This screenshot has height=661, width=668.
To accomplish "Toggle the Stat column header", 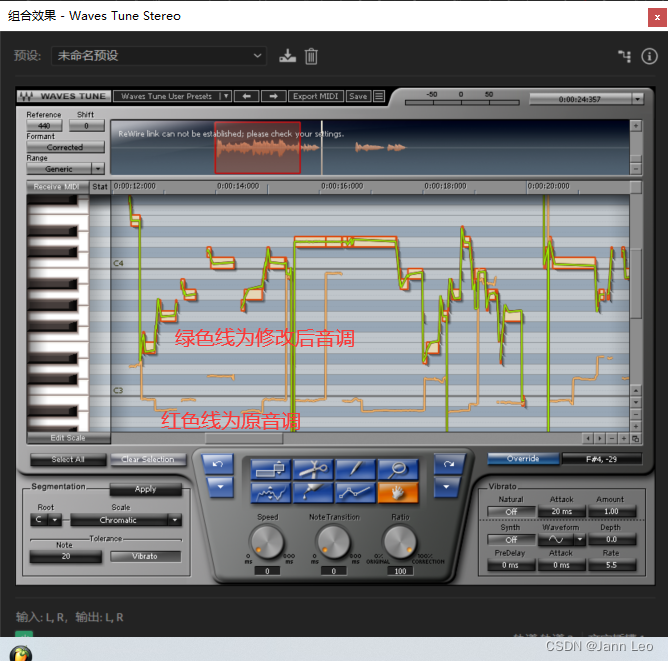I will tap(100, 187).
